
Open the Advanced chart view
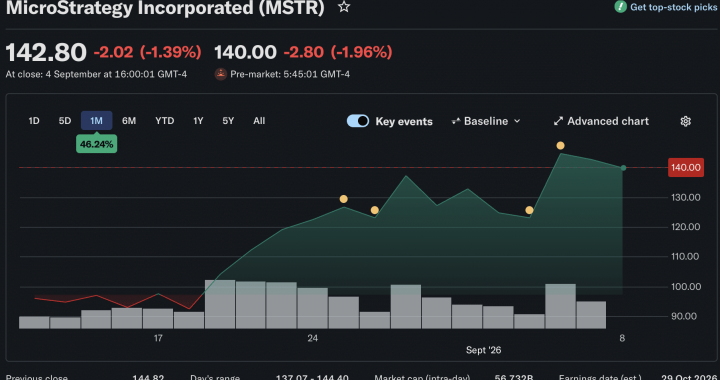pos(601,121)
